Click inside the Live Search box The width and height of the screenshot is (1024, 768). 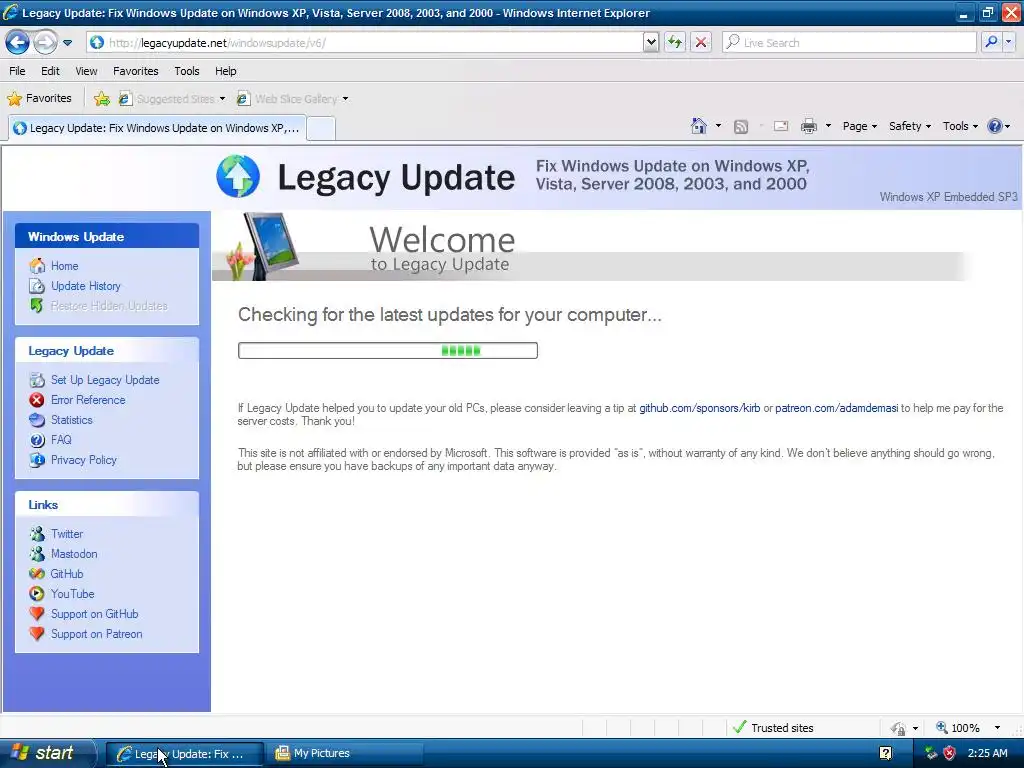point(849,43)
